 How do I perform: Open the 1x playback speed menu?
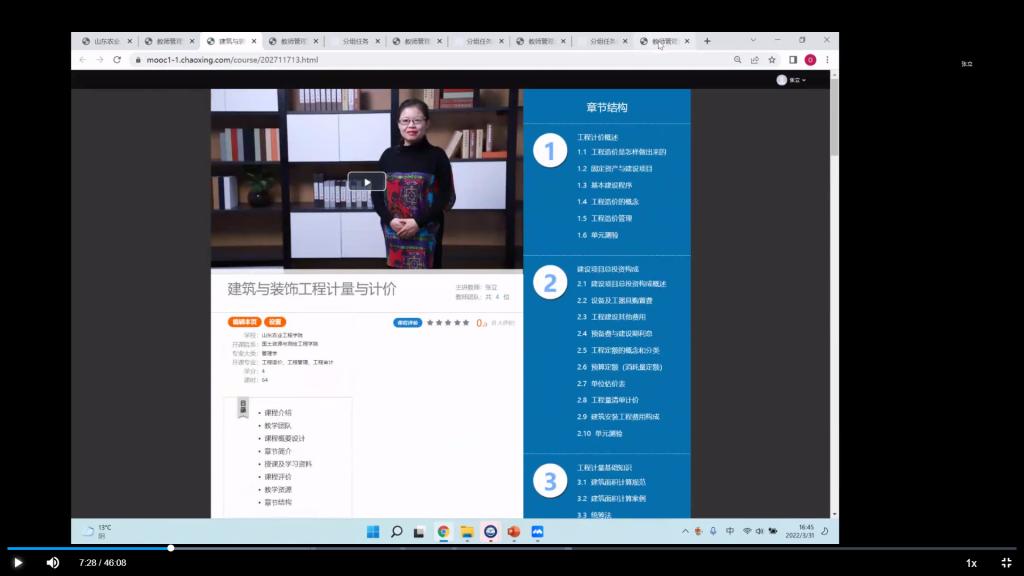[x=971, y=563]
